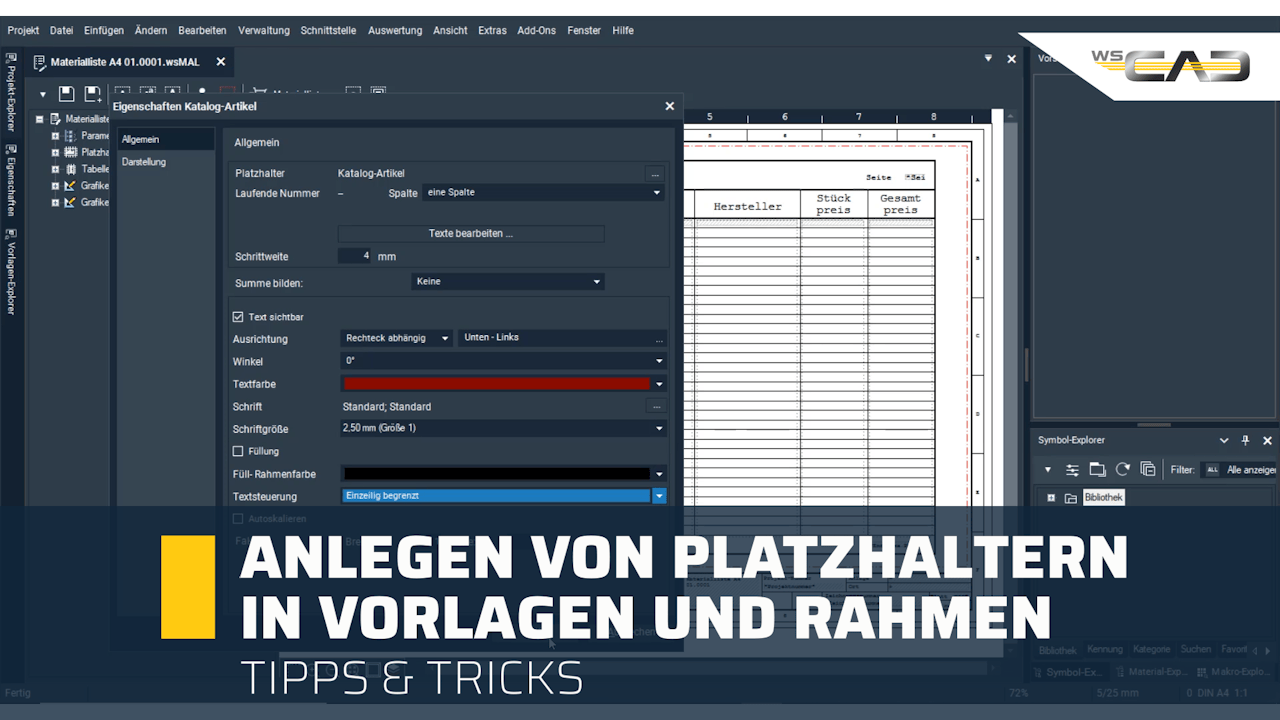Pin the Symbol-Explorer panel
This screenshot has height=720, width=1280.
pos(1246,440)
